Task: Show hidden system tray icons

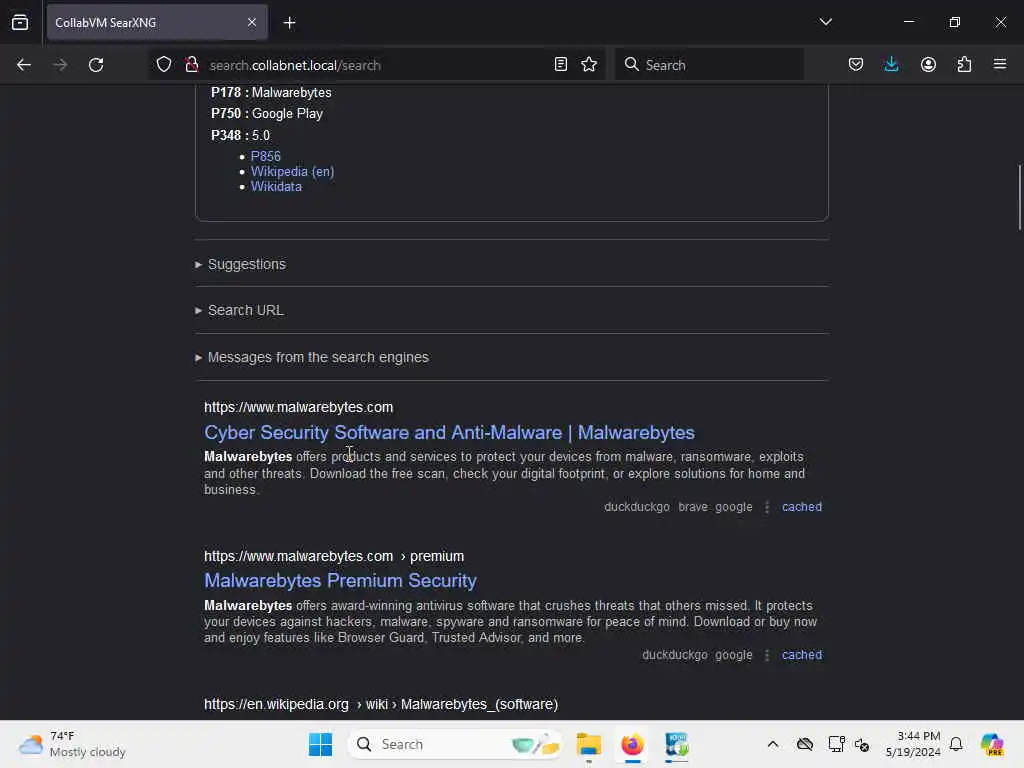Action: click(773, 744)
